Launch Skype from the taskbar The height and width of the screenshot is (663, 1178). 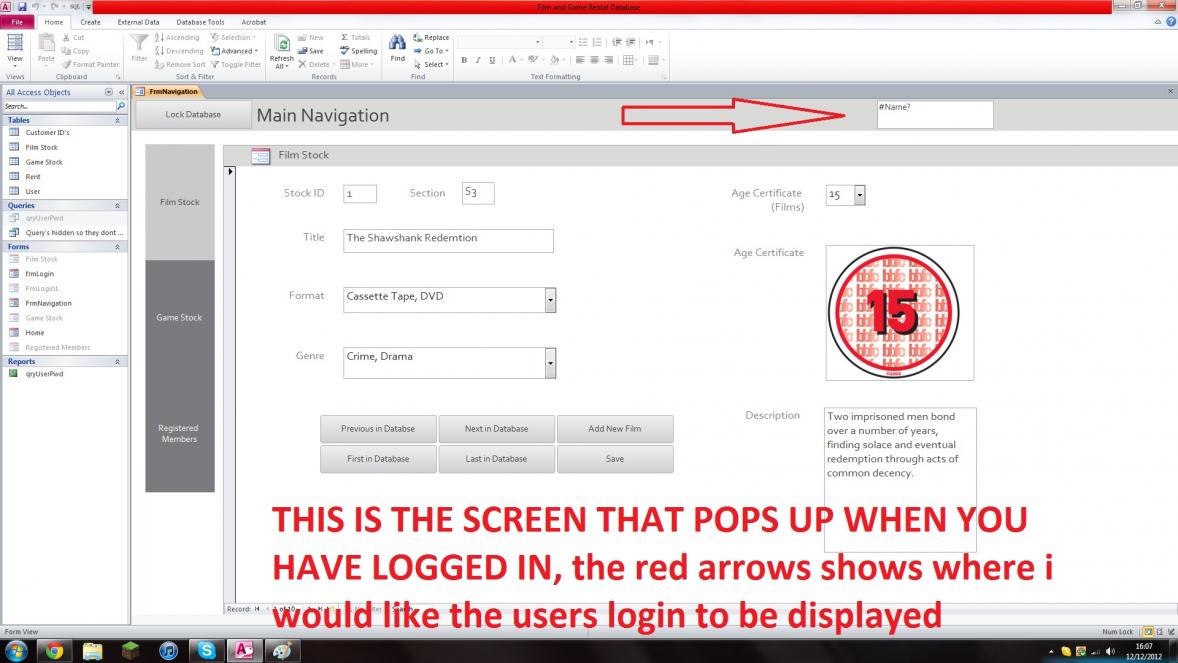(x=207, y=651)
